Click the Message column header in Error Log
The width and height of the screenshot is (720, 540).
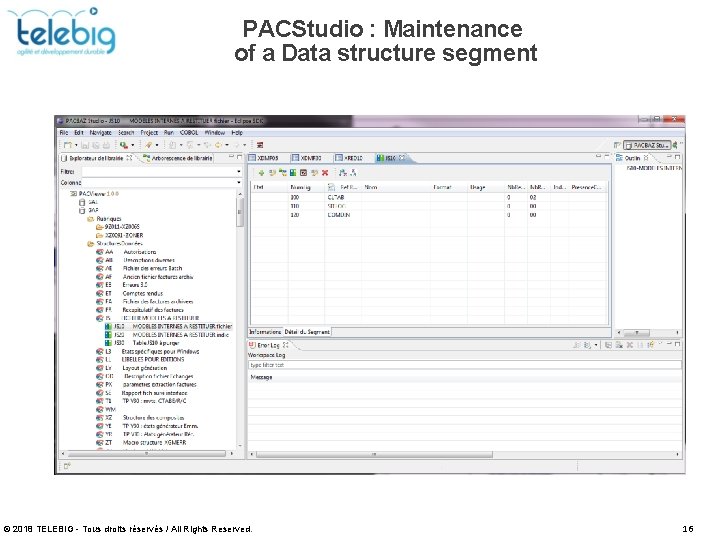click(261, 377)
